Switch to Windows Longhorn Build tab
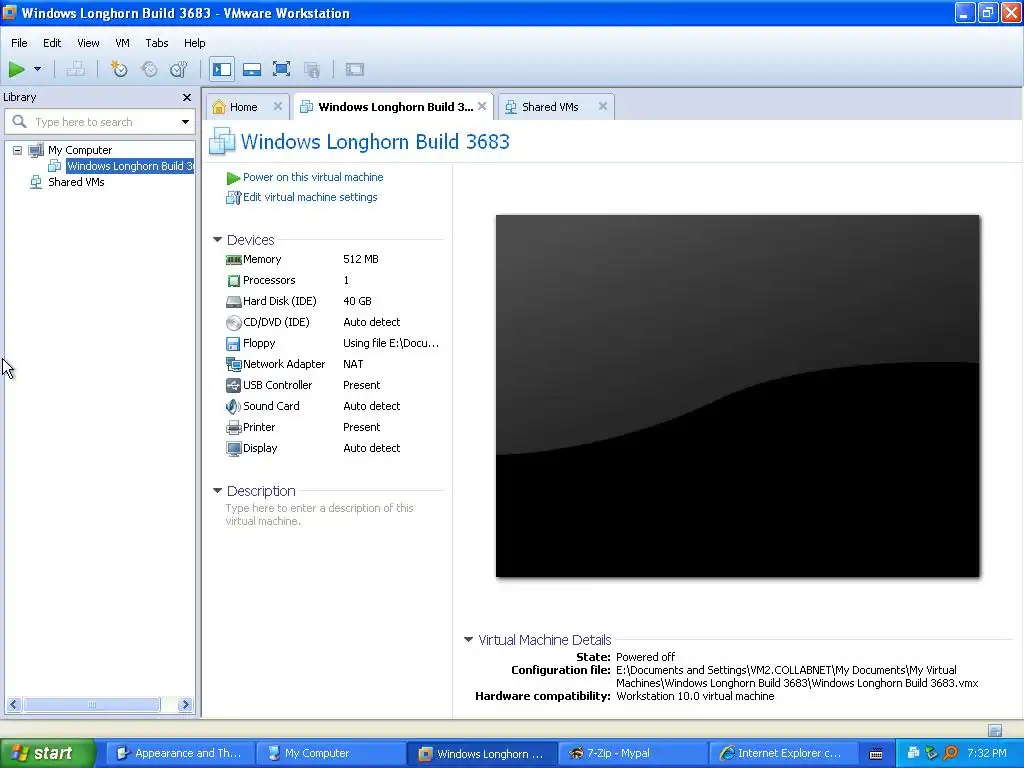 [x=395, y=107]
